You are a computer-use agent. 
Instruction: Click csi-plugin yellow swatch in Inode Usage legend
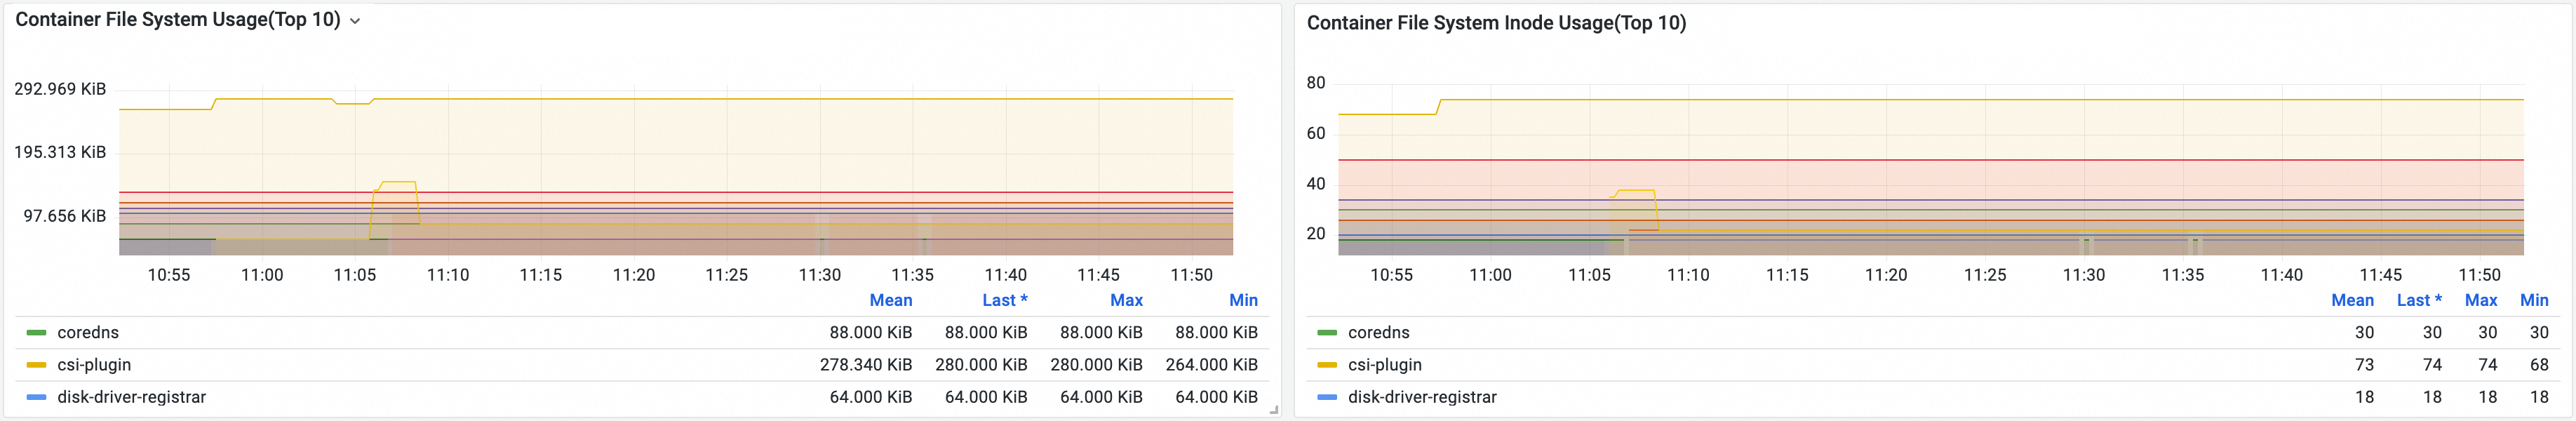tap(1327, 365)
